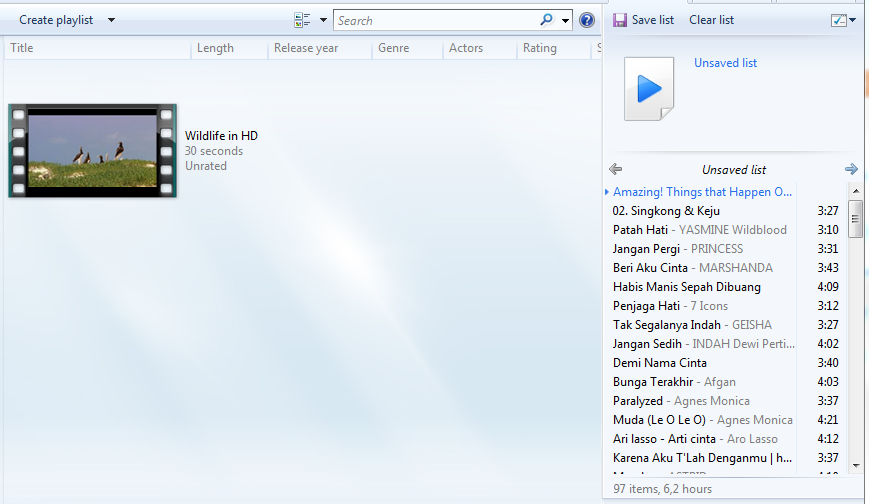Select Jangan Sedih by INDAH Dewi track
Screen dimensions: 869x504
point(723,344)
